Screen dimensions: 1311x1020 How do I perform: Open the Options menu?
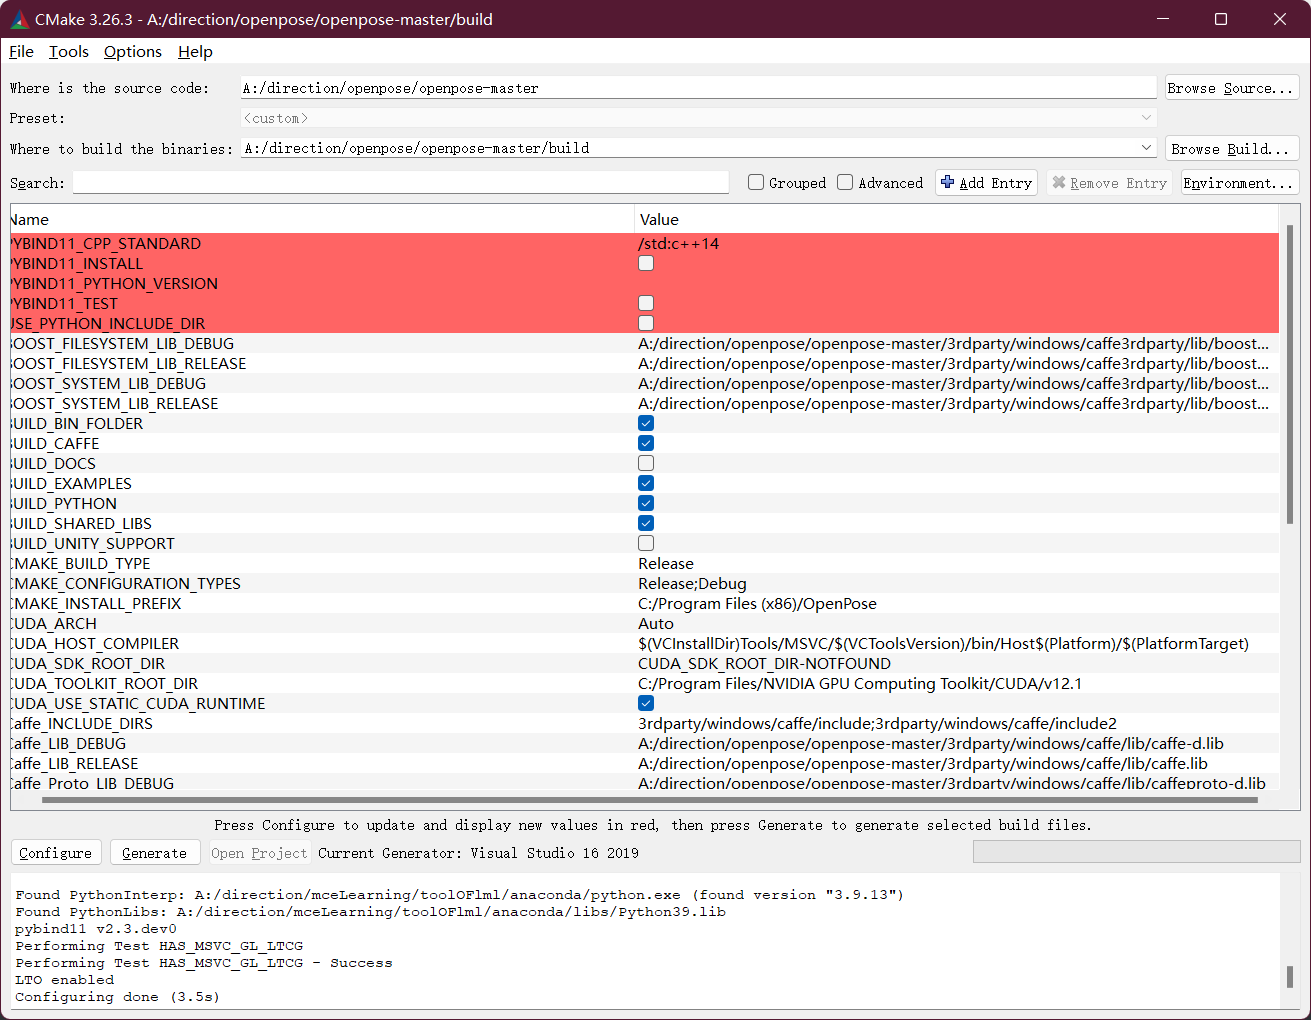pyautogui.click(x=133, y=52)
